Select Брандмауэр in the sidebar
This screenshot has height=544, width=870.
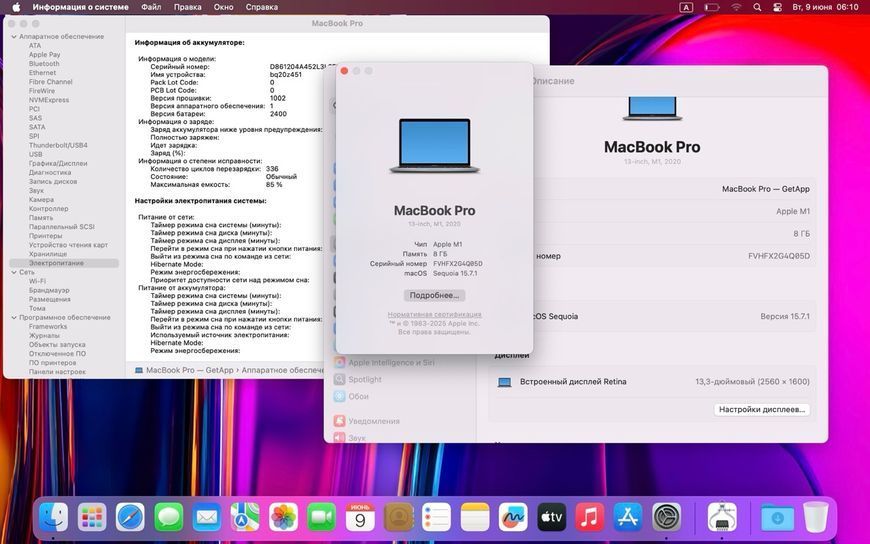[x=49, y=290]
